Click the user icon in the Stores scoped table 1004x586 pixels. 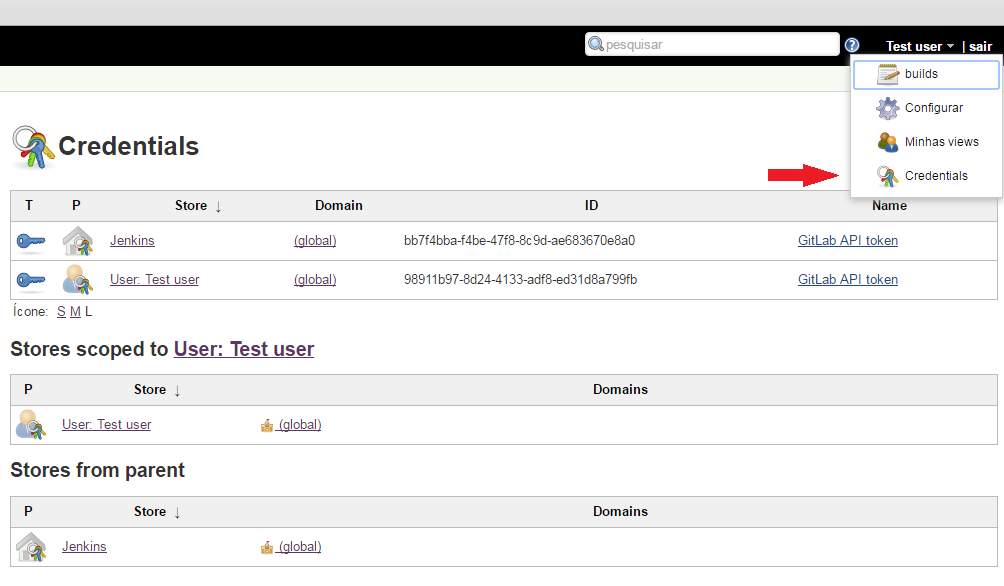[31, 425]
